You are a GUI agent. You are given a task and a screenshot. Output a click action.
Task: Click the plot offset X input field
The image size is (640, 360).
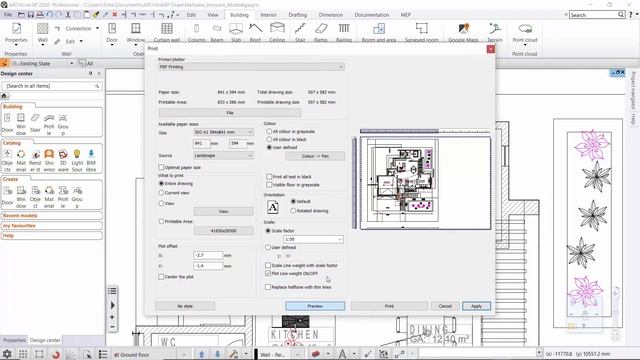(208, 256)
